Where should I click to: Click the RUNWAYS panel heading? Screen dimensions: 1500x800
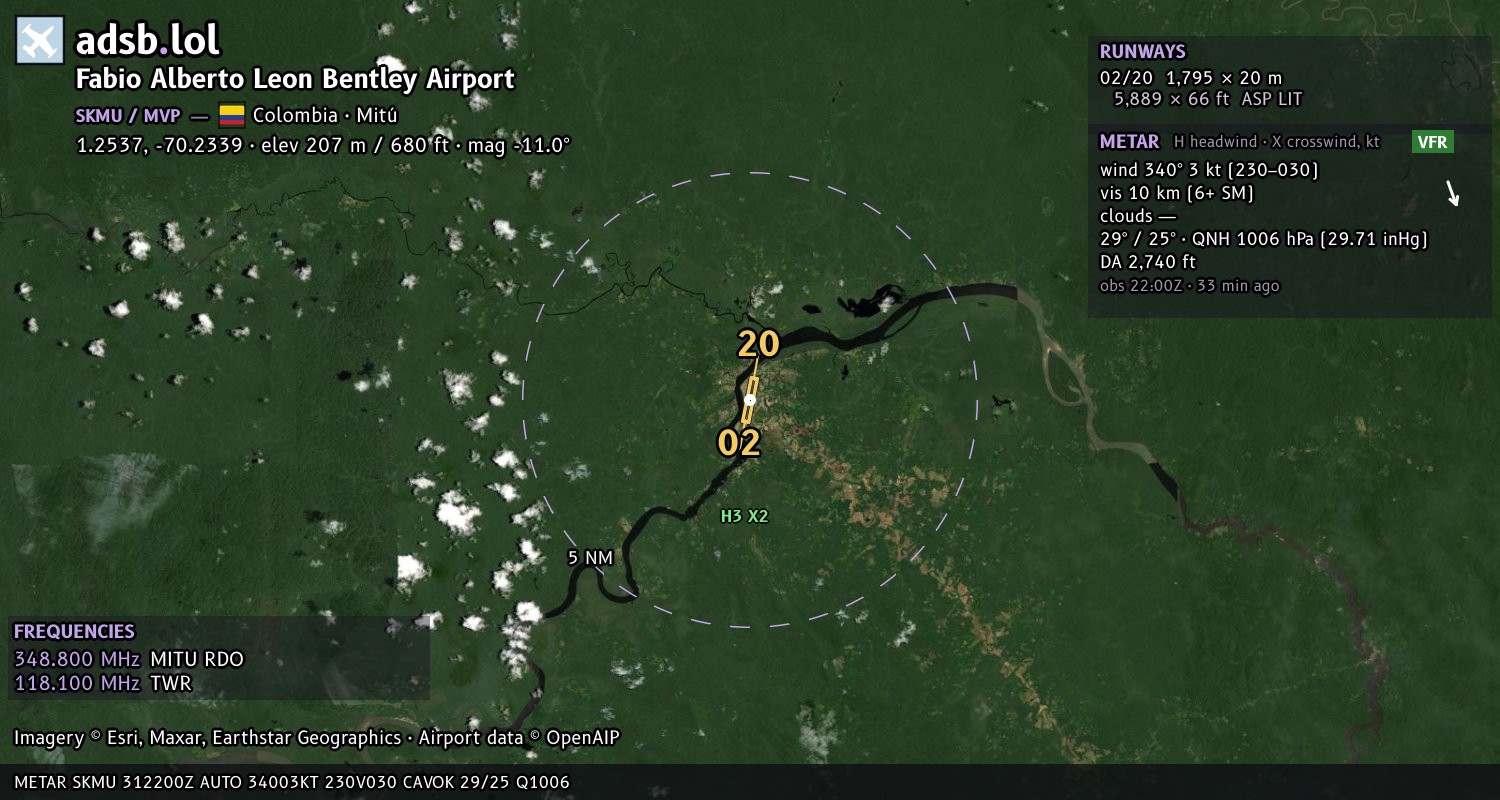point(1142,52)
